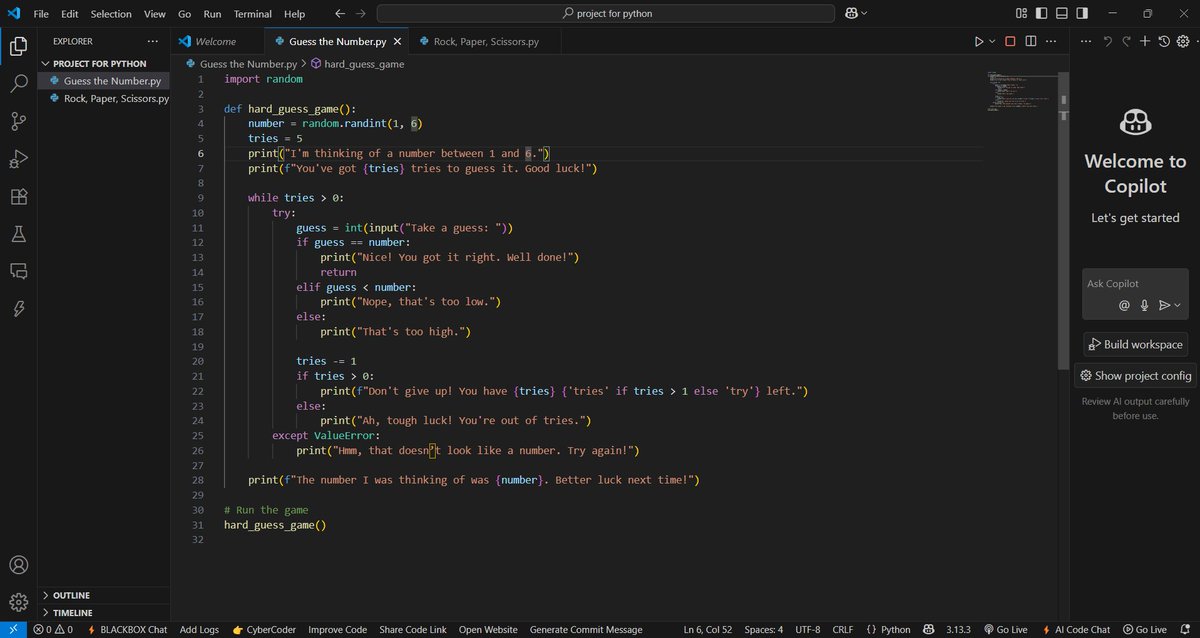Run the Python file with play icon
The image size is (1200, 638).
[979, 41]
